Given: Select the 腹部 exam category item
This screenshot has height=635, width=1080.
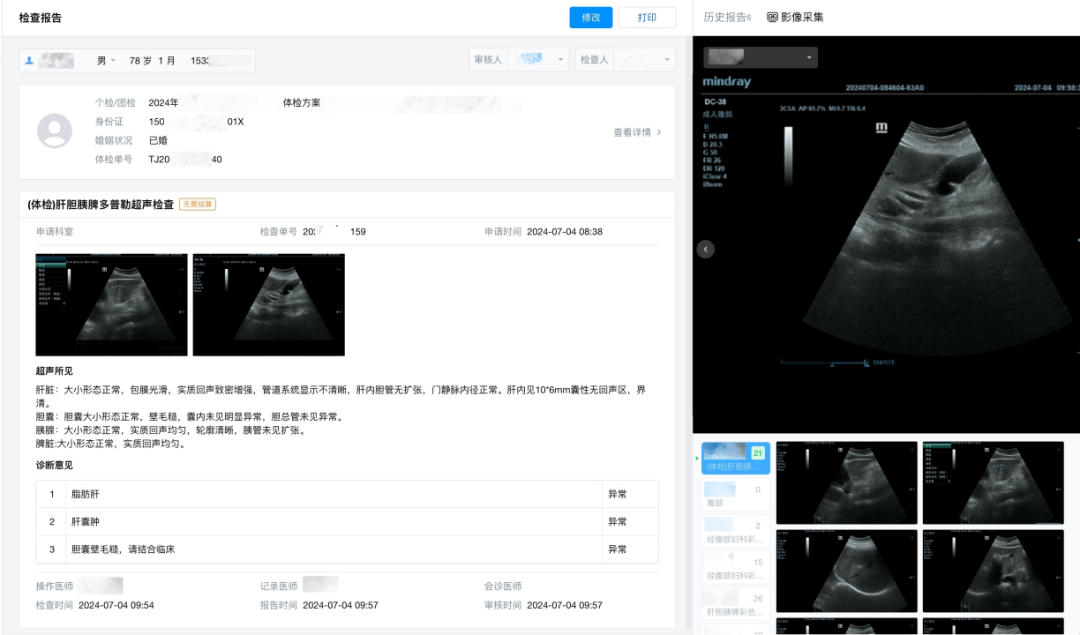Looking at the screenshot, I should 735,497.
